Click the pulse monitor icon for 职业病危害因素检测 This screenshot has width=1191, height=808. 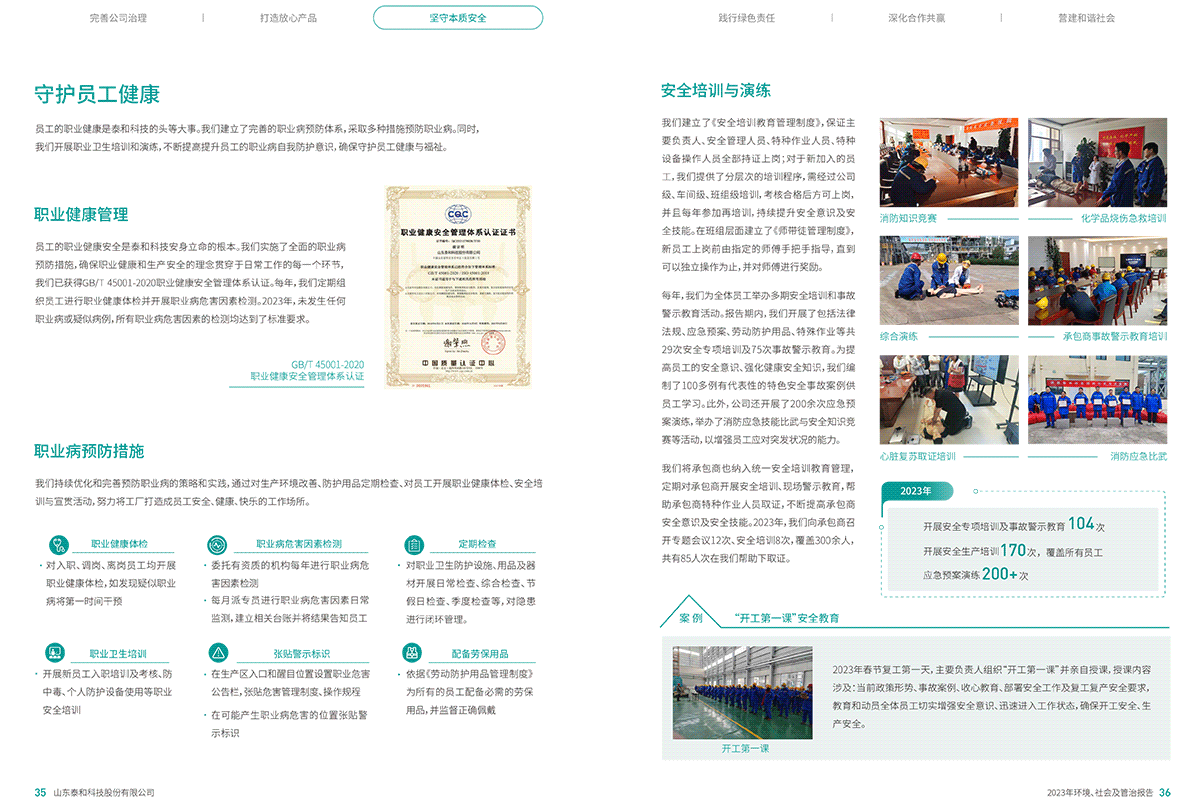tap(217, 545)
